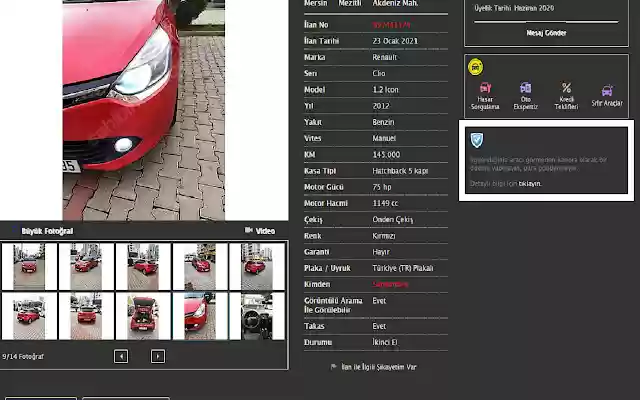This screenshot has height=400, width=640.
Task: Select fourth top-row car thumbnail
Action: pos(200,267)
